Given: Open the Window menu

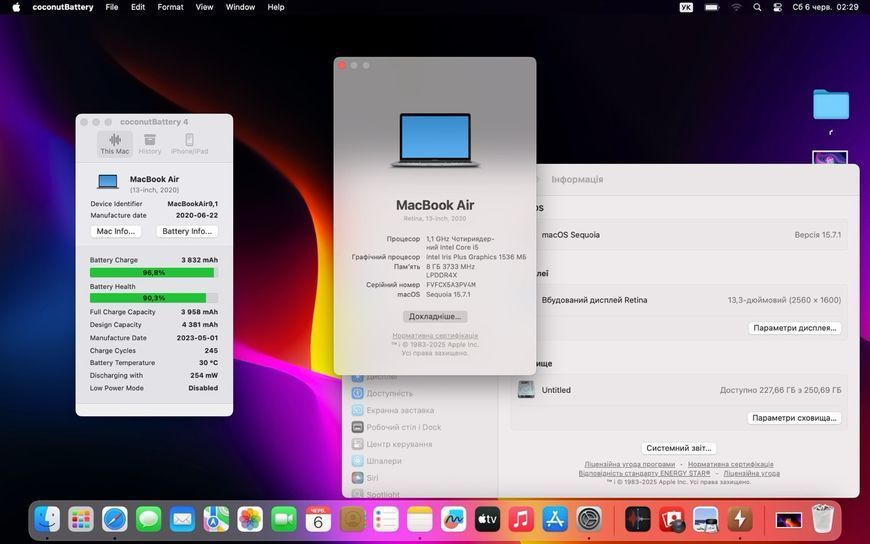Looking at the screenshot, I should click(x=240, y=7).
